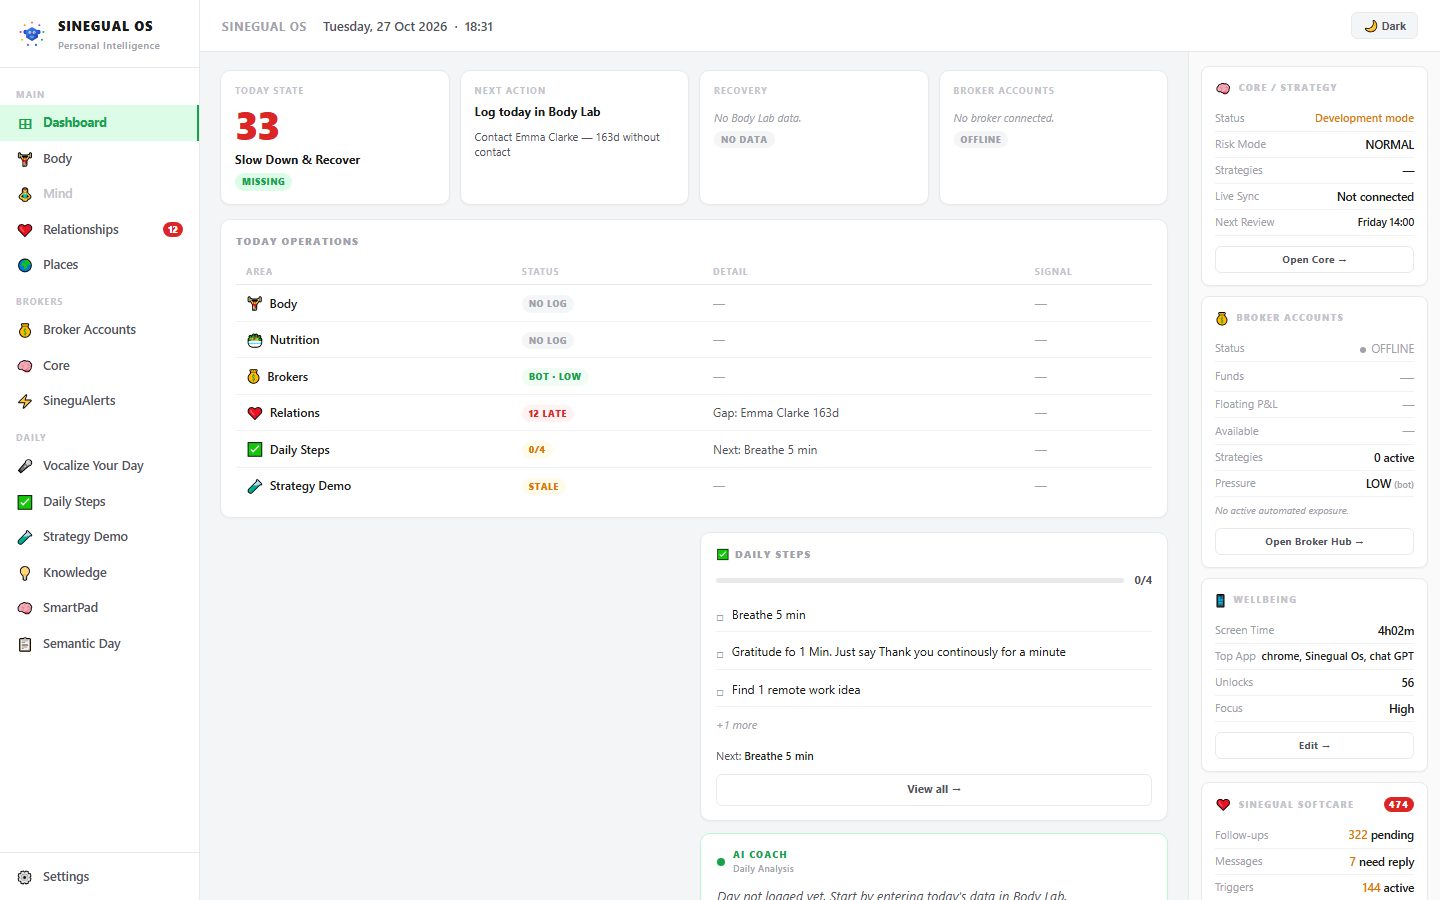Expand the +1 more daily steps
Screen dimensions: 1440x900
tap(737, 725)
